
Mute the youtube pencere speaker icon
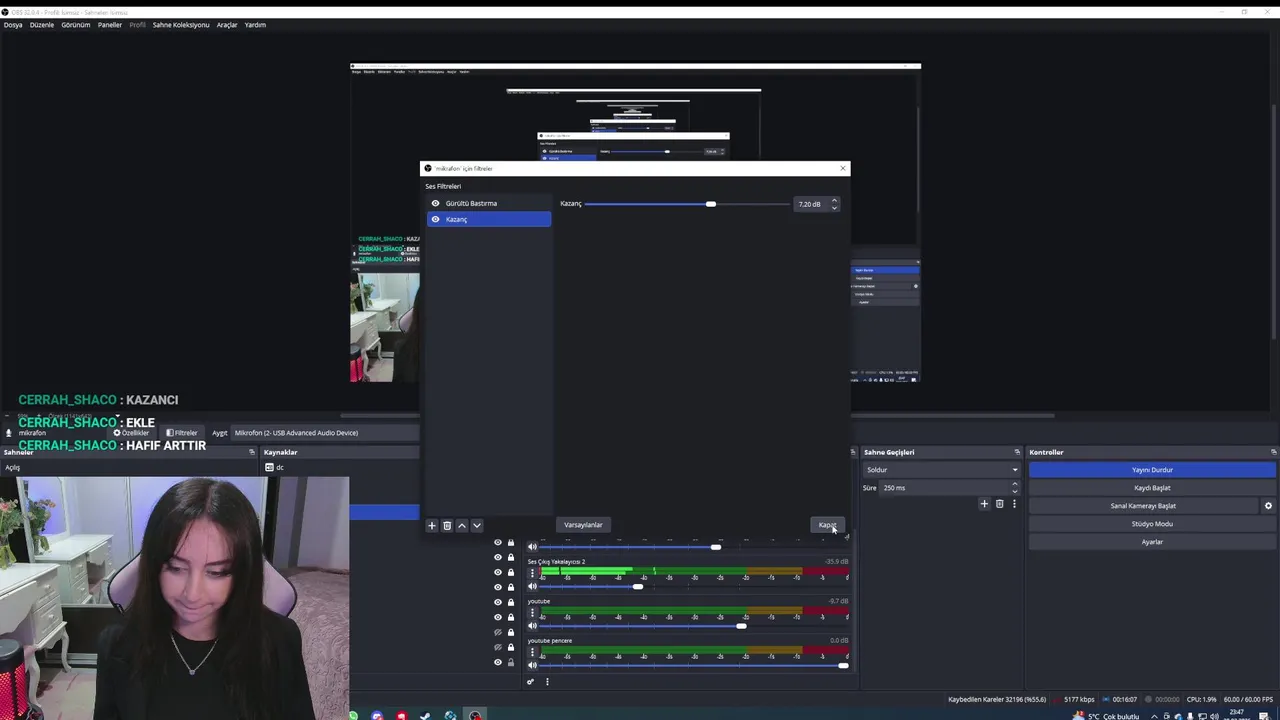532,665
